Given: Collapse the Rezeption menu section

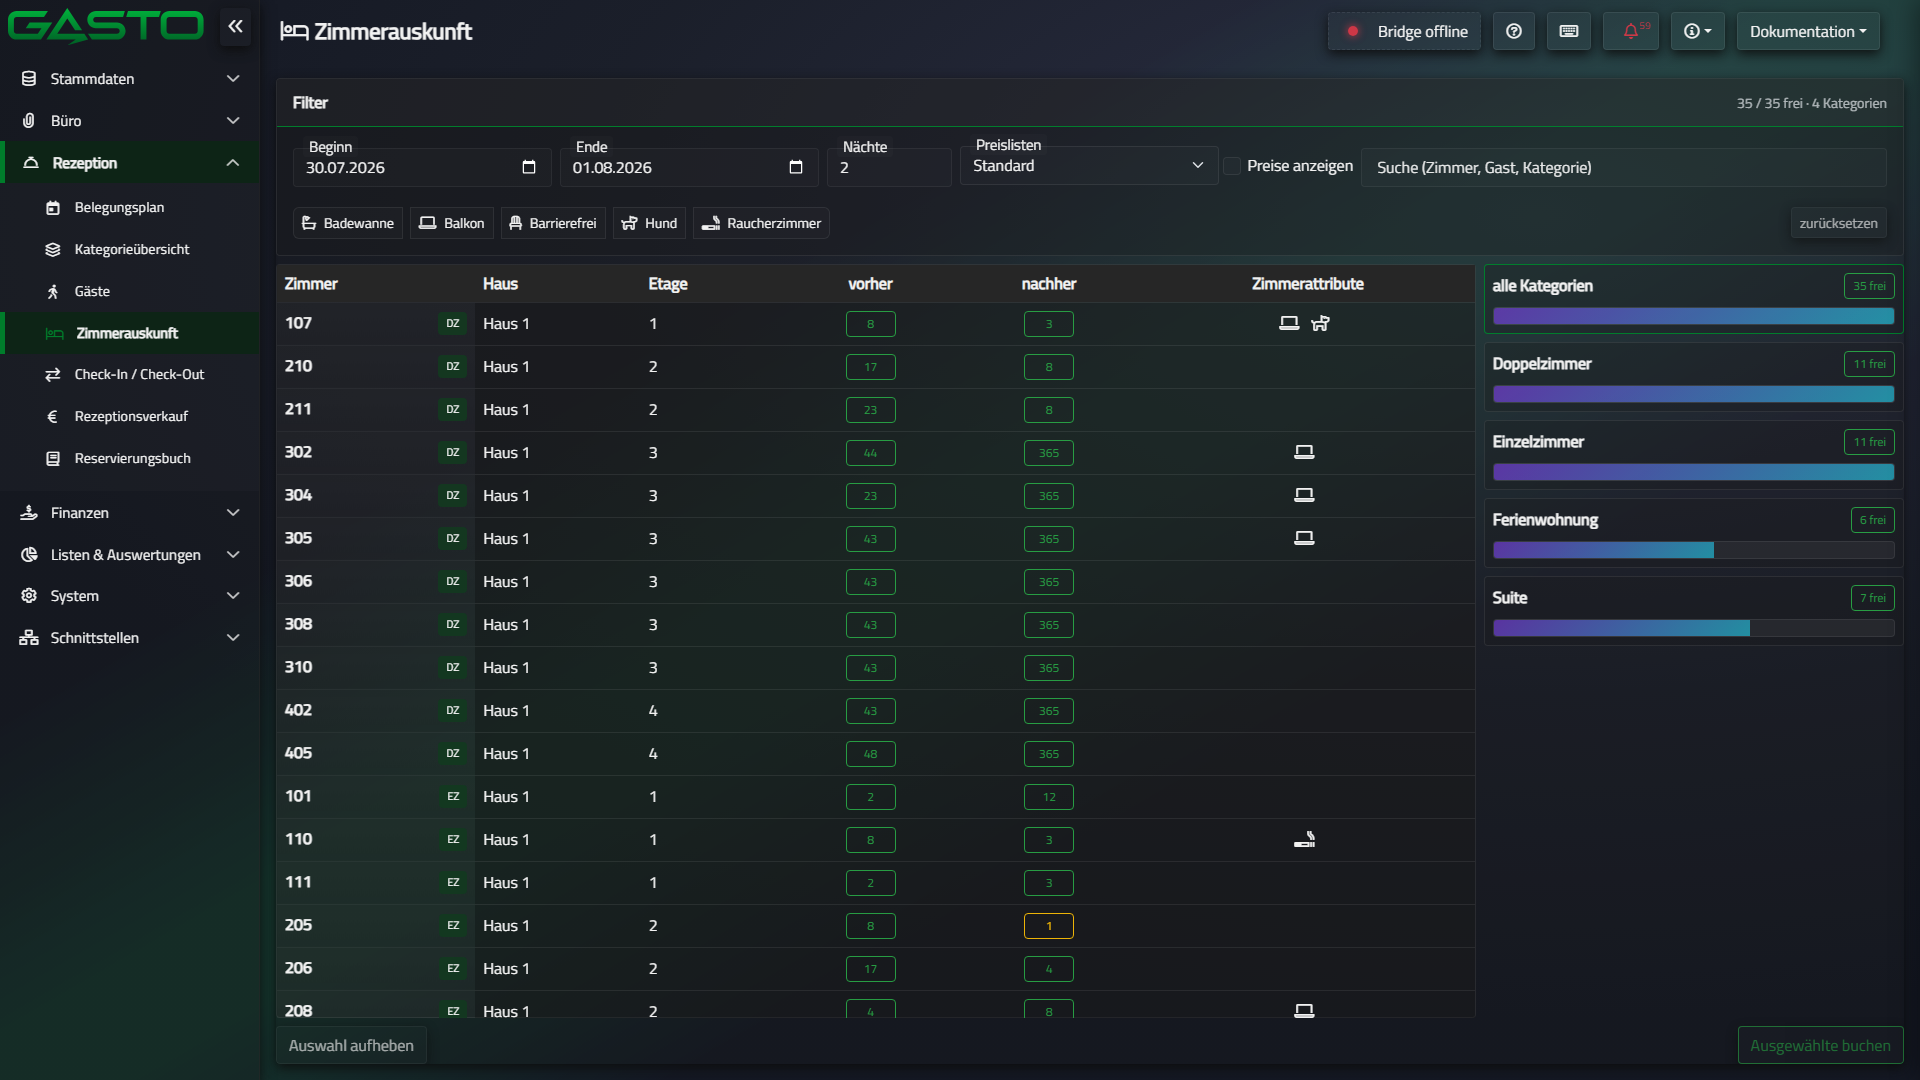Looking at the screenshot, I should (130, 162).
